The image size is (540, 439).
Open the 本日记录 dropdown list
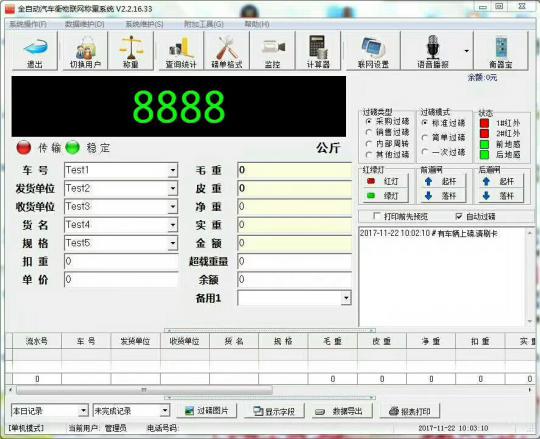point(83,410)
